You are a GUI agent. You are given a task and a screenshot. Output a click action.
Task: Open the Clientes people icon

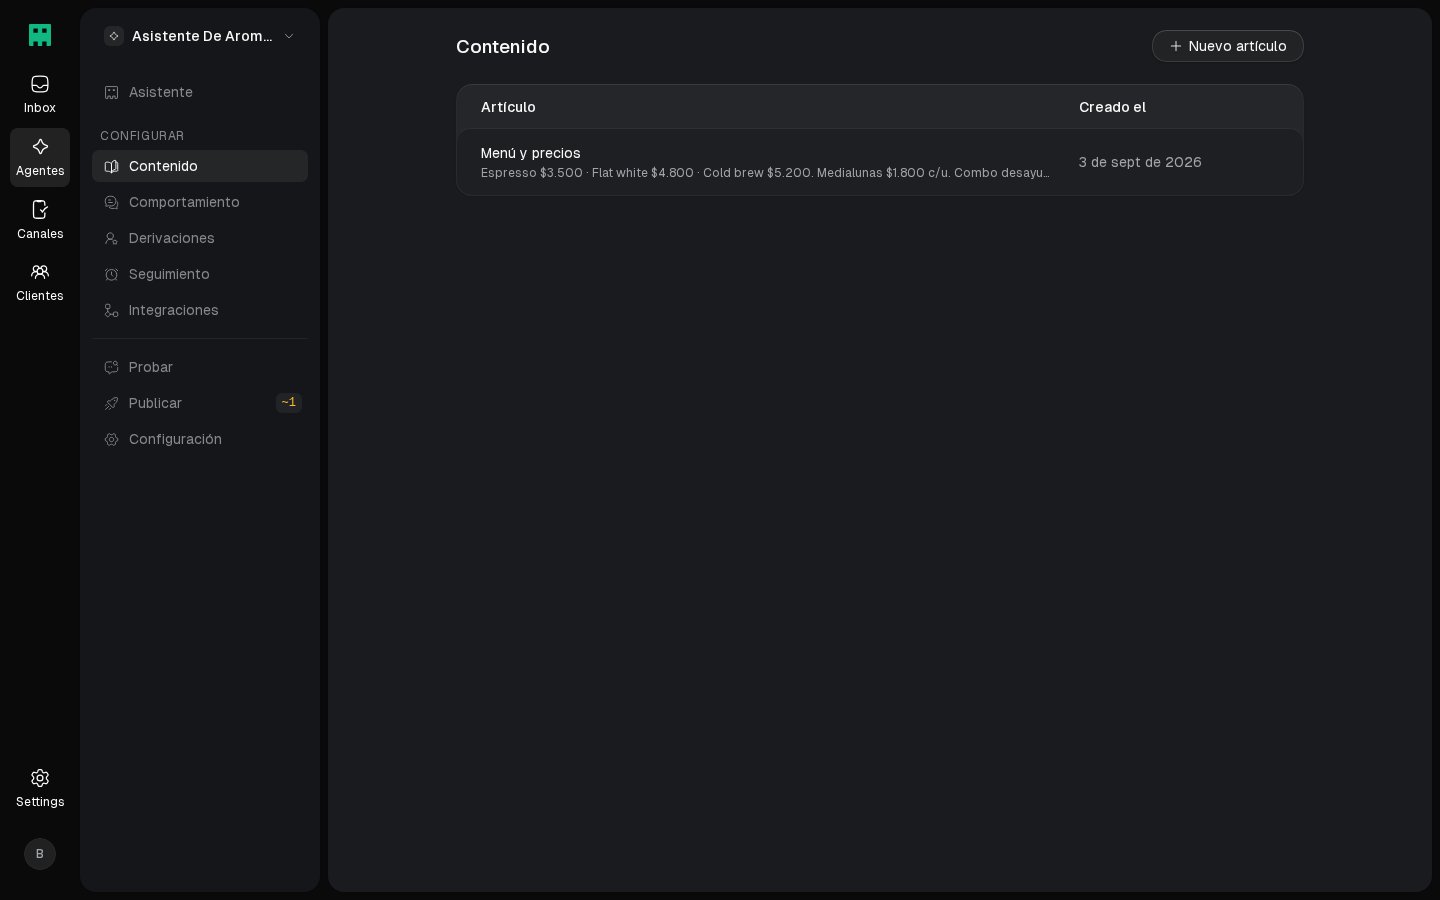[x=40, y=272]
